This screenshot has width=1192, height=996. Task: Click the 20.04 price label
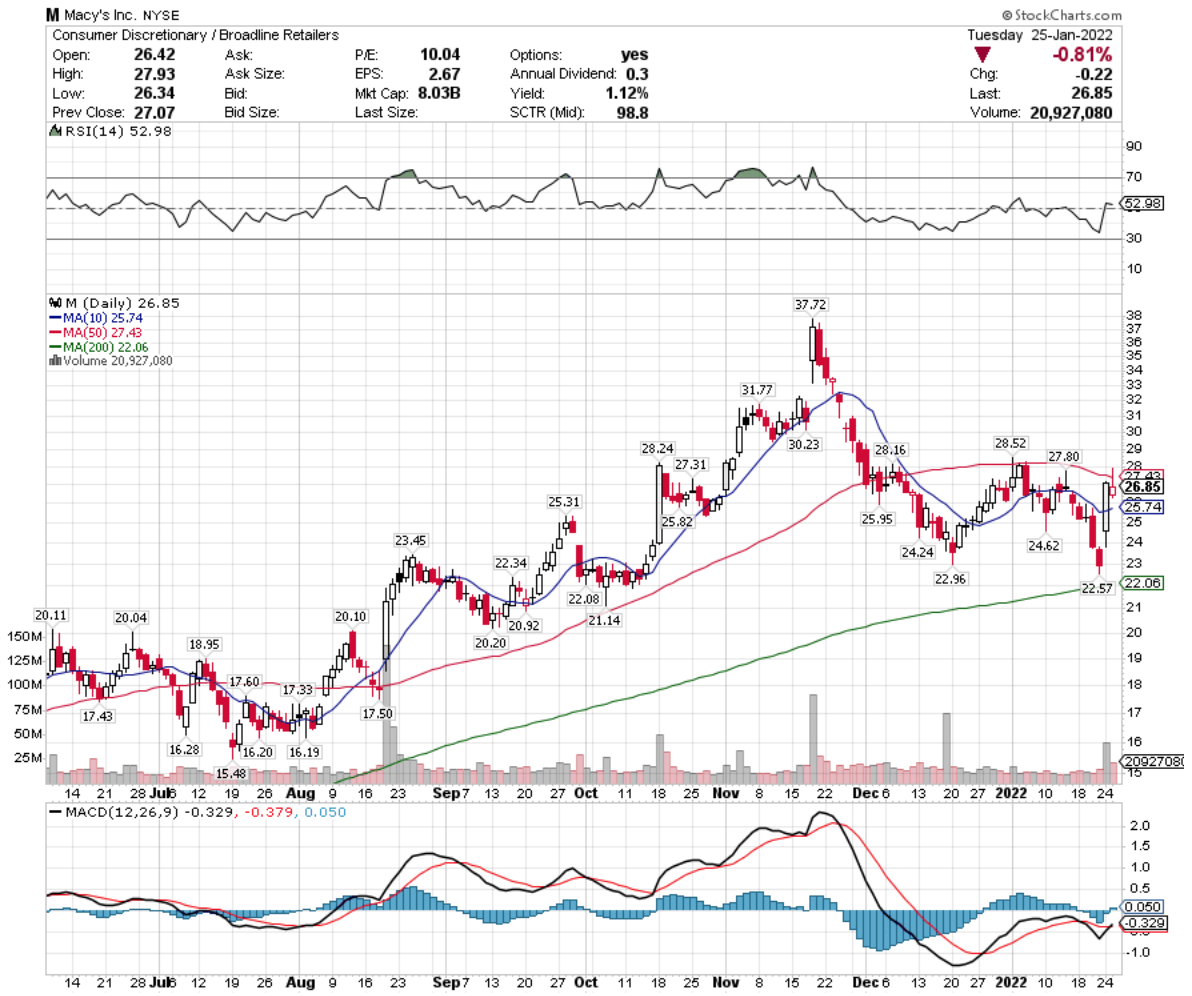tap(131, 618)
